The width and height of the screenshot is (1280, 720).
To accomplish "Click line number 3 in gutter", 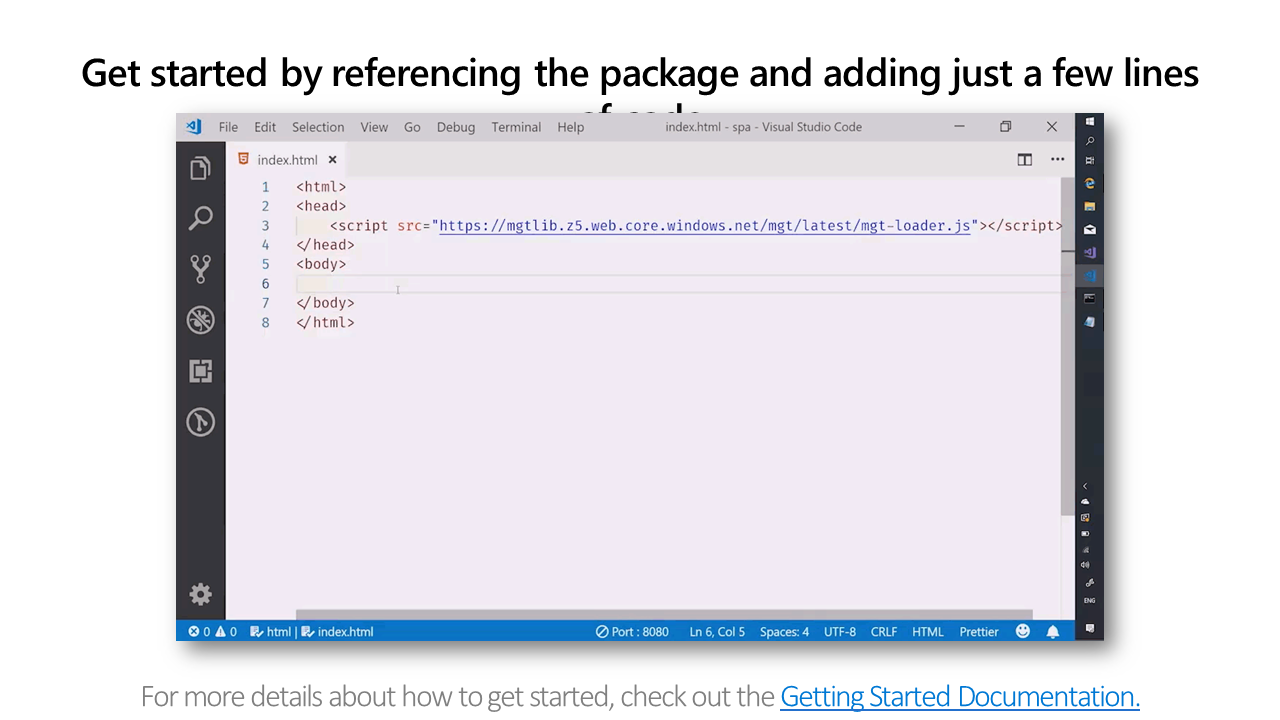I will 266,226.
